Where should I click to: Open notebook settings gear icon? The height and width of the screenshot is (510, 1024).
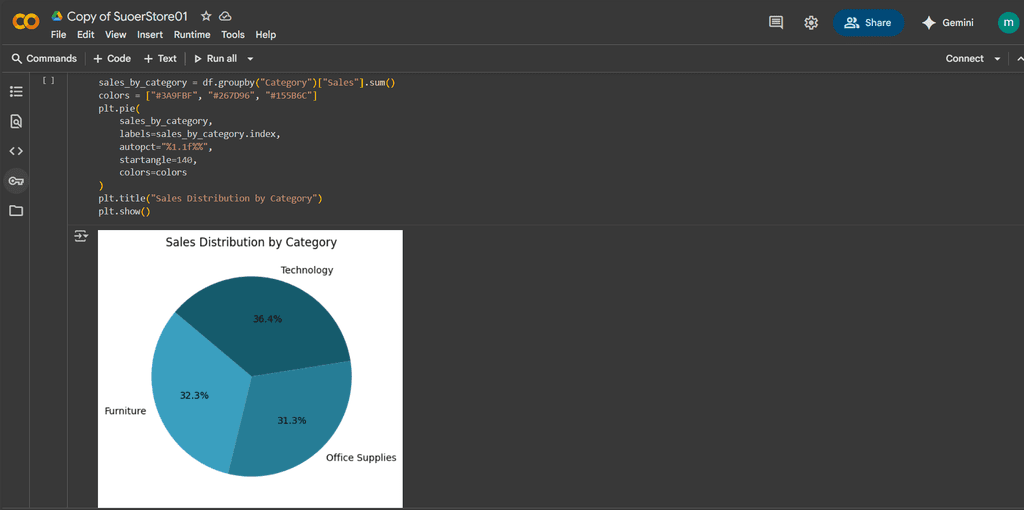[811, 23]
